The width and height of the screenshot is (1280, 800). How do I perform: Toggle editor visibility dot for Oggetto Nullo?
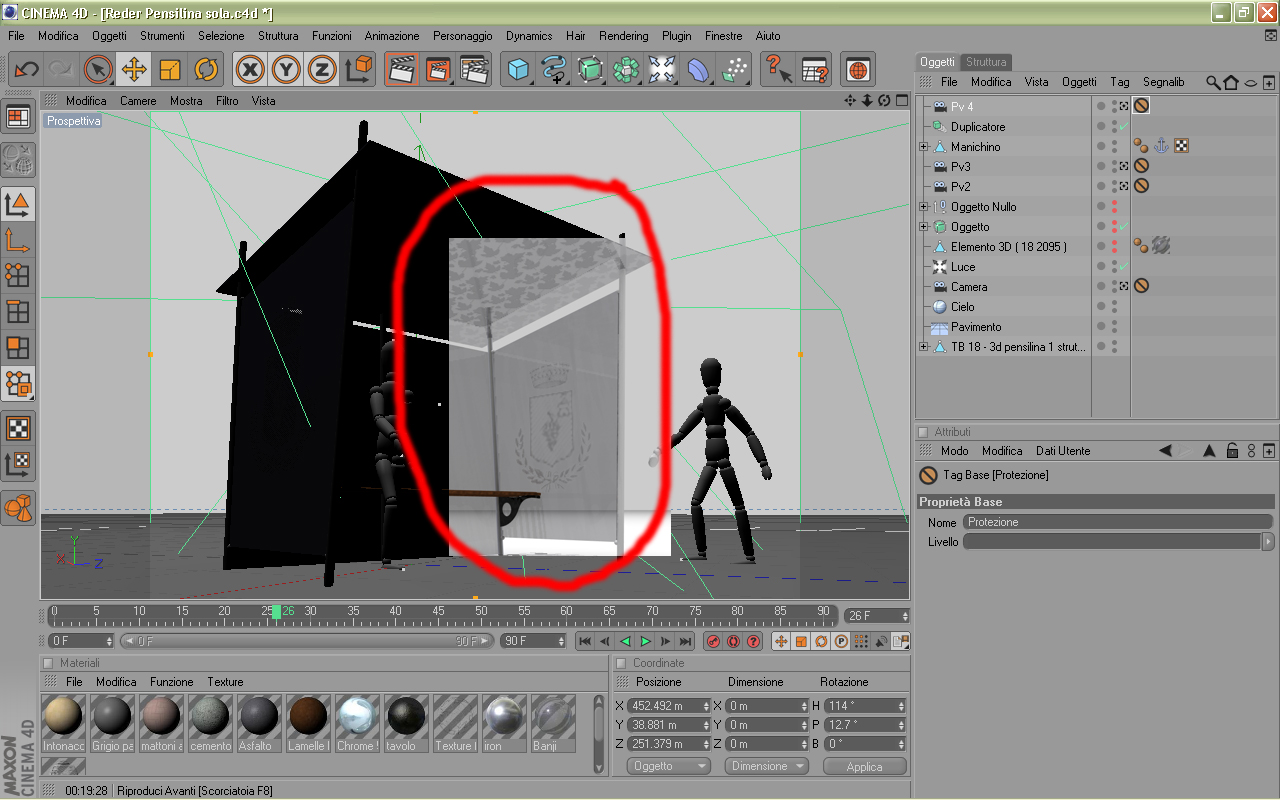[x=1114, y=203]
